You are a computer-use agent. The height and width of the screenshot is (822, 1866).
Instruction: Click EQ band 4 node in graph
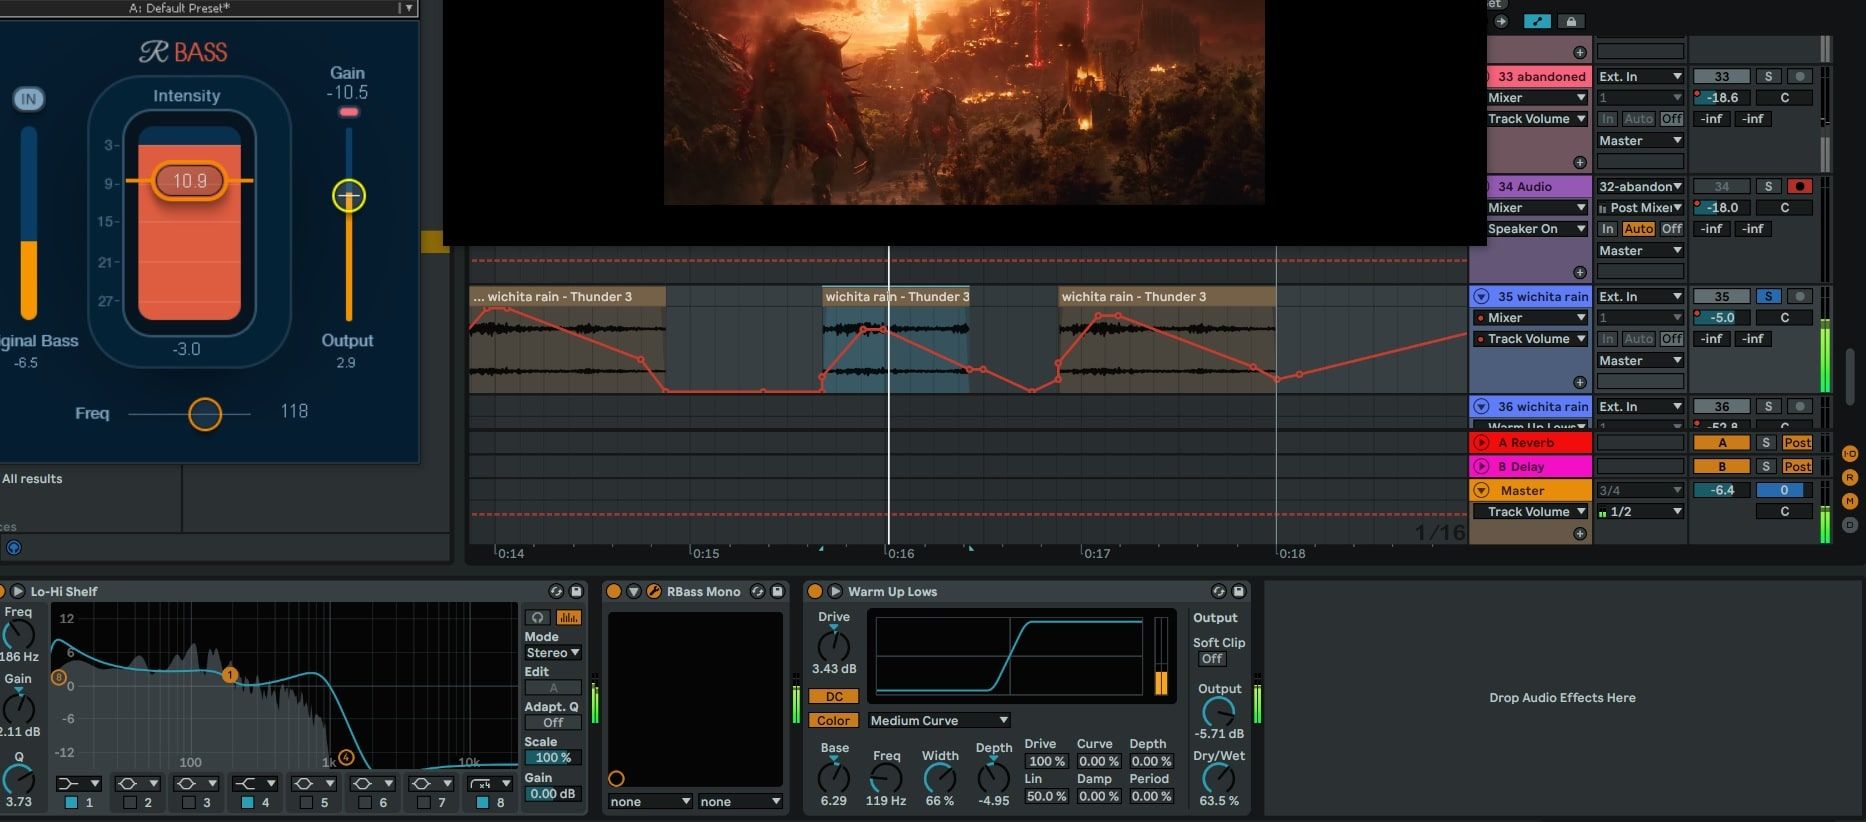pyautogui.click(x=346, y=757)
